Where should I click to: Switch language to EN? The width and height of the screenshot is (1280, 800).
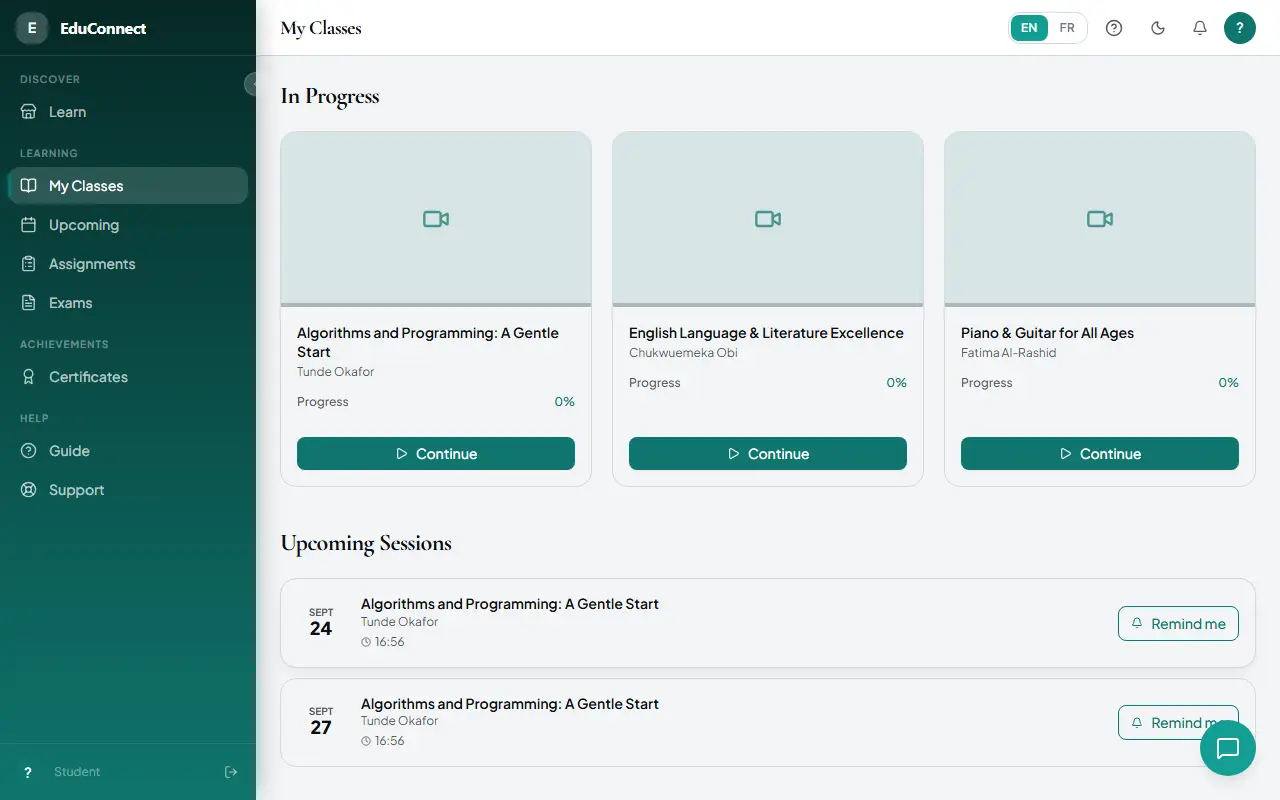1029,28
